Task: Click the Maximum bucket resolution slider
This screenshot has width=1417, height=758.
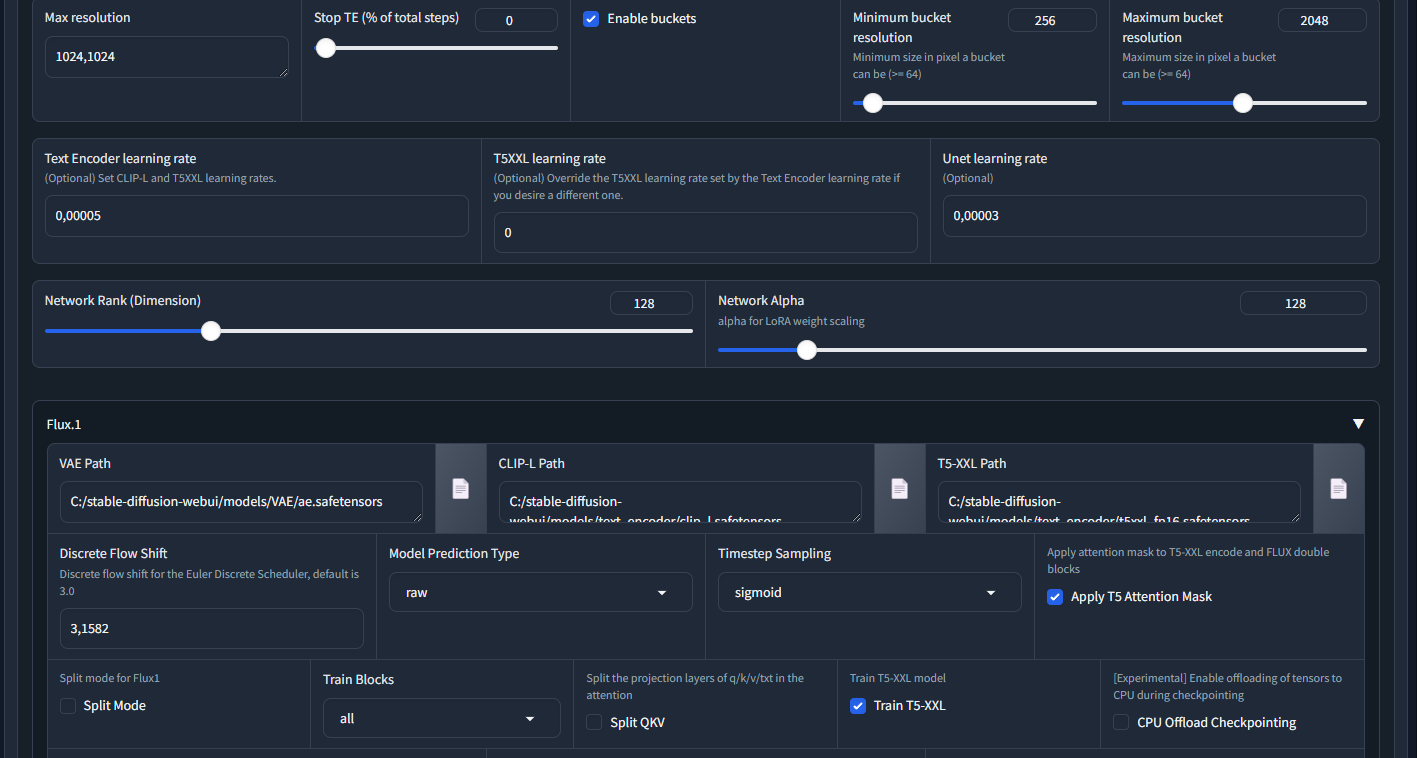Action: [x=1244, y=102]
